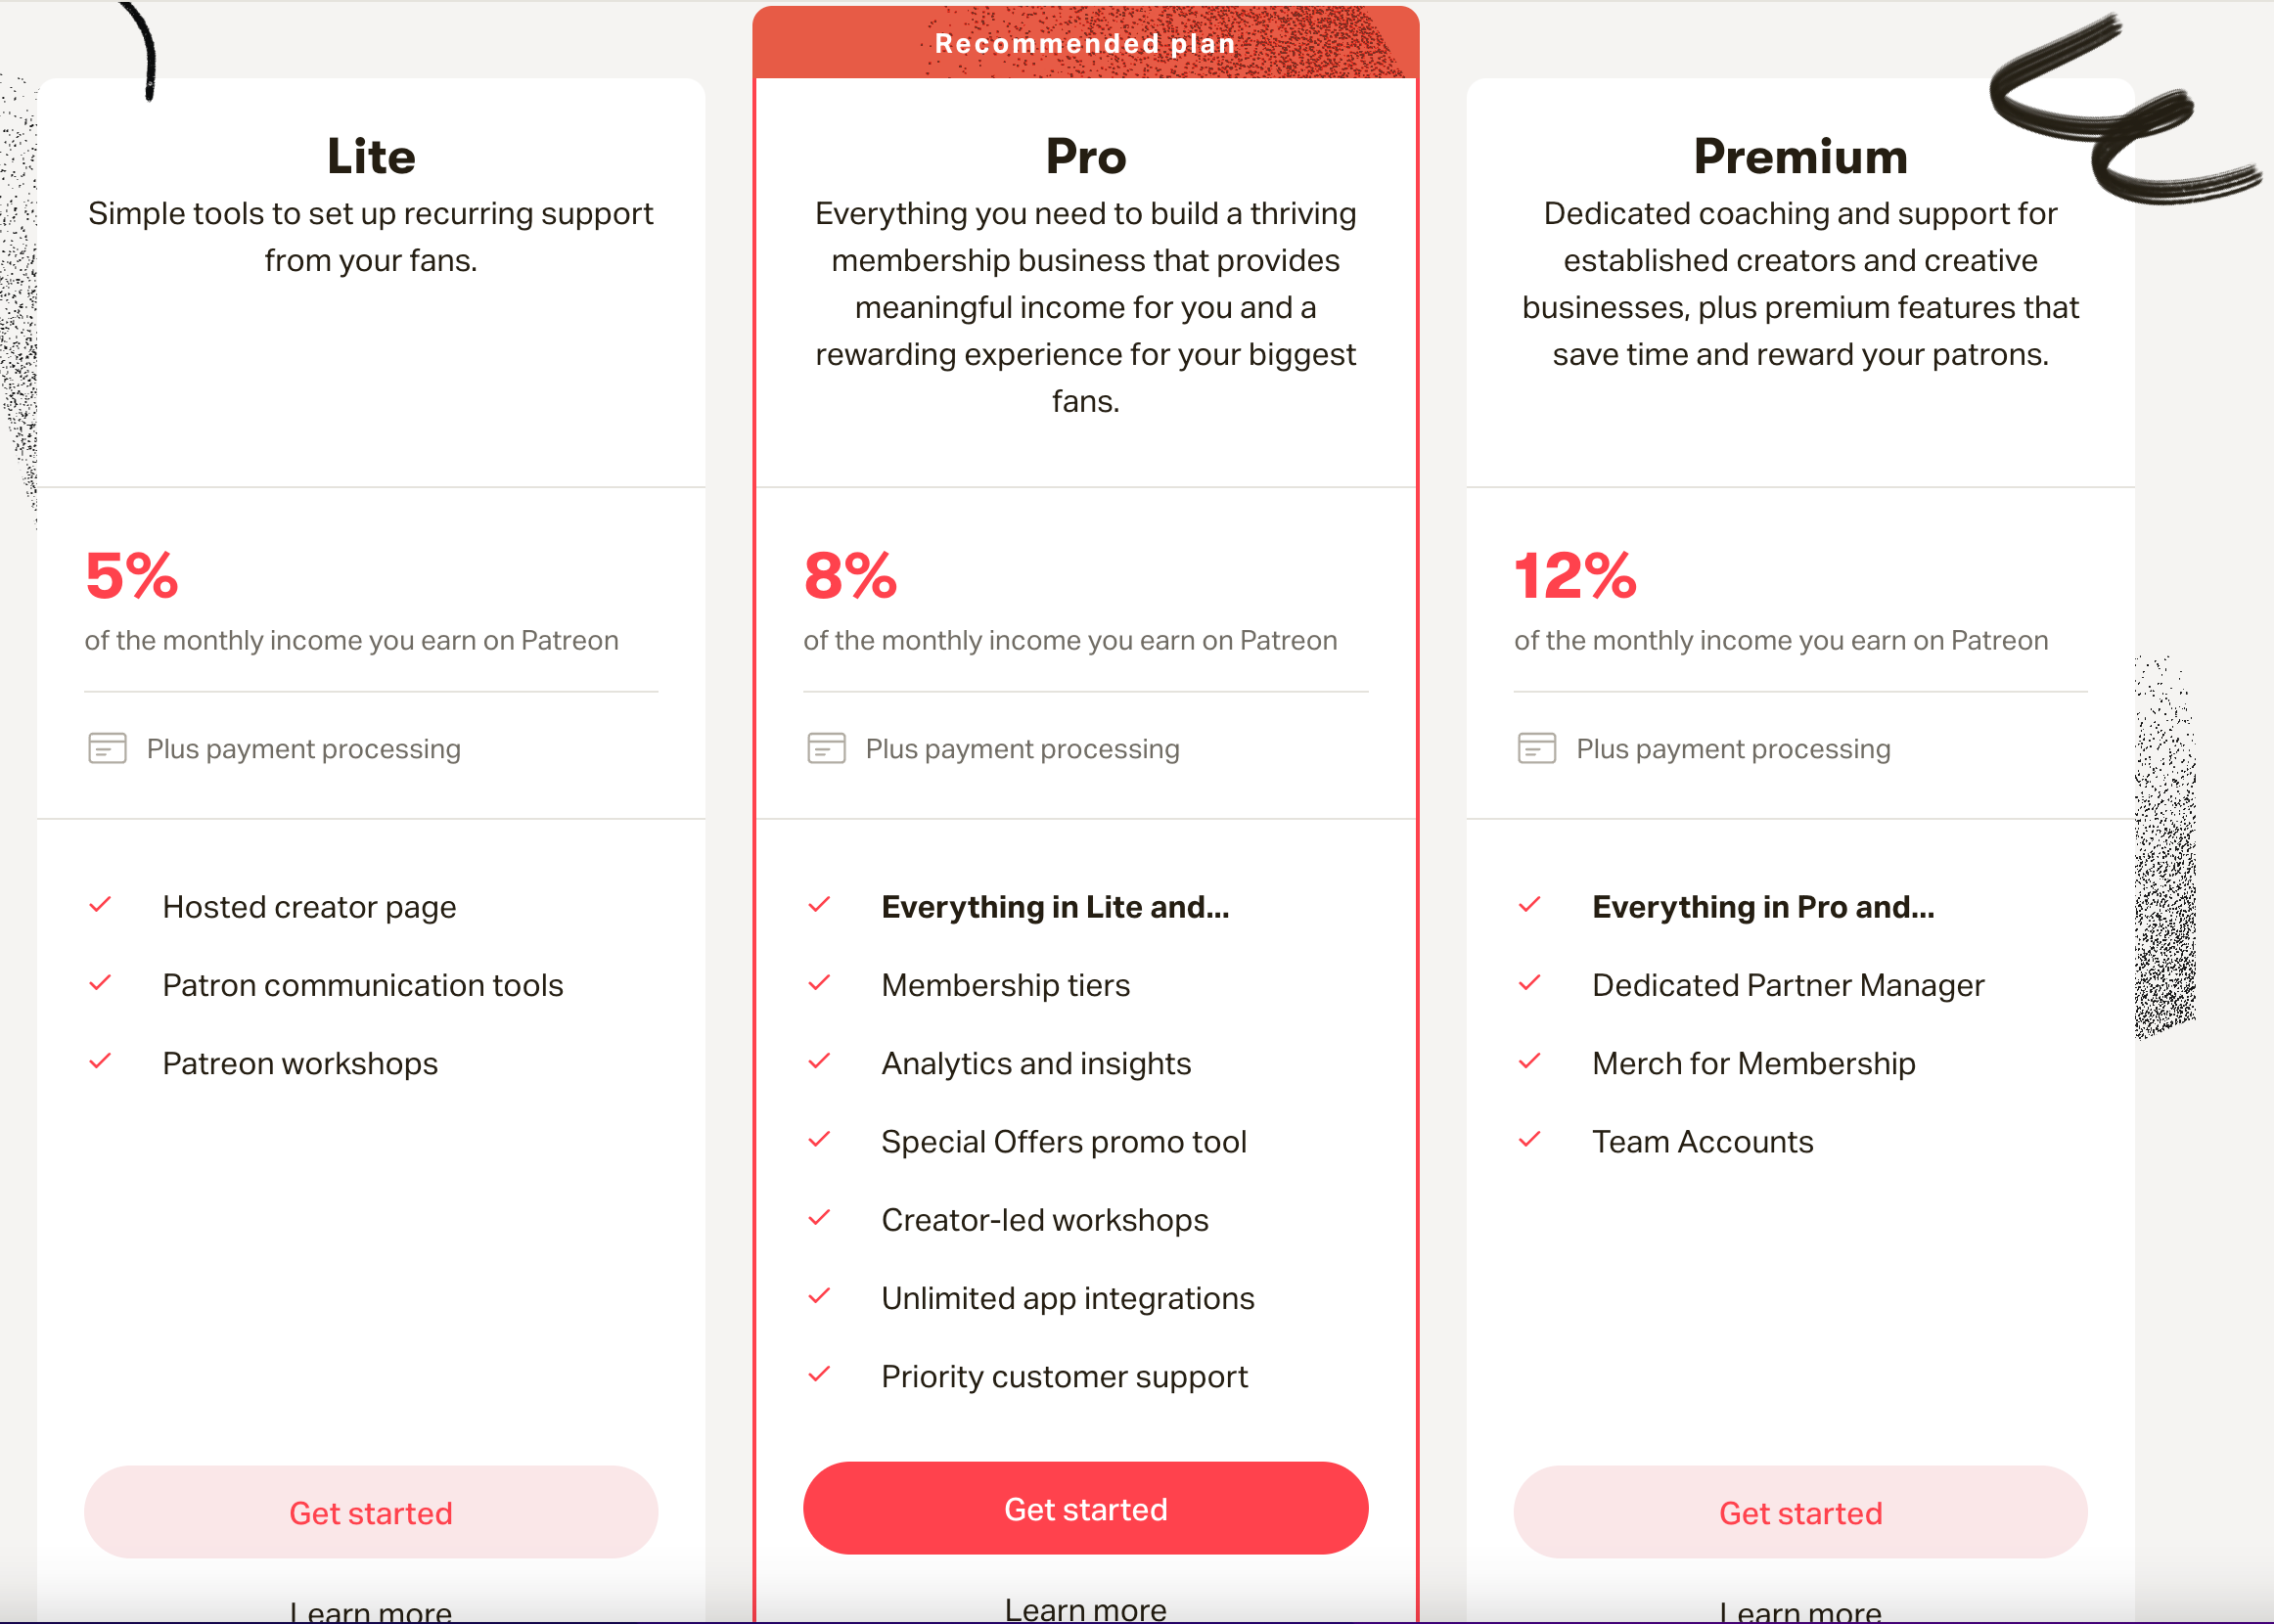Click the payment card icon under Premium plan
Screen dimensions: 2274x1624
click(x=1536, y=748)
